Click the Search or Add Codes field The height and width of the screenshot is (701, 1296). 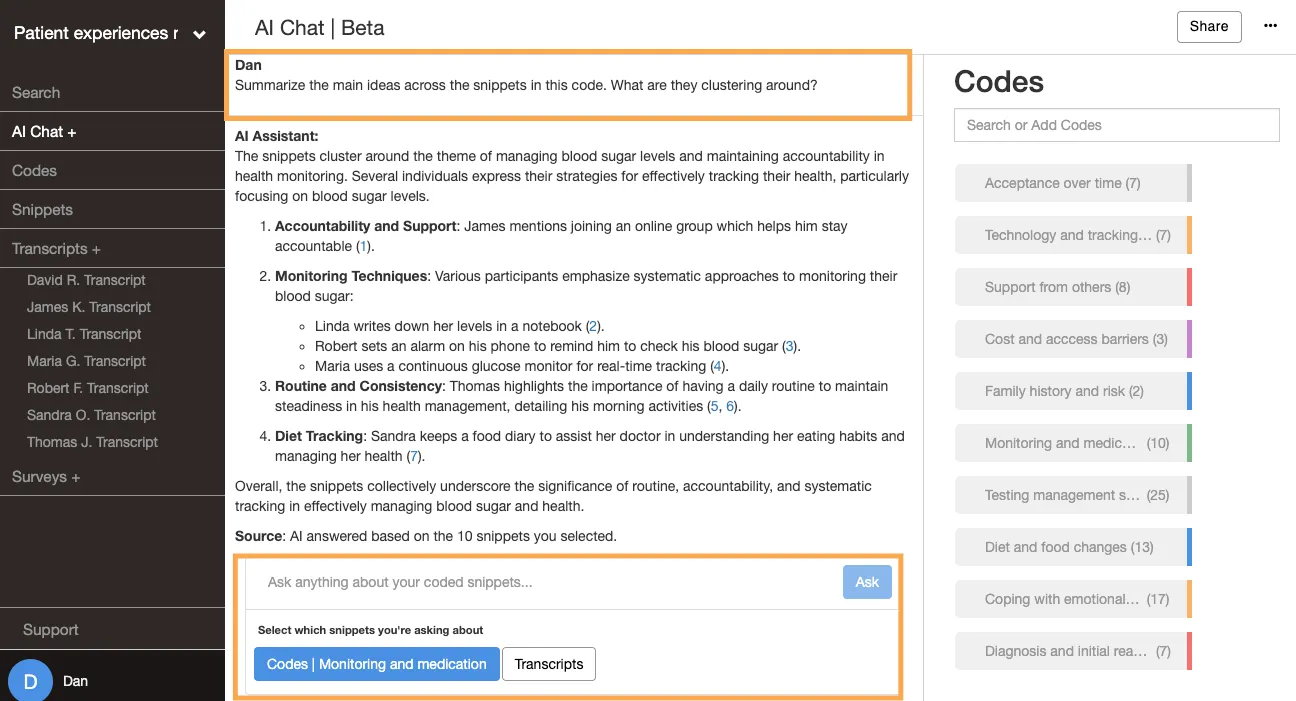1117,125
